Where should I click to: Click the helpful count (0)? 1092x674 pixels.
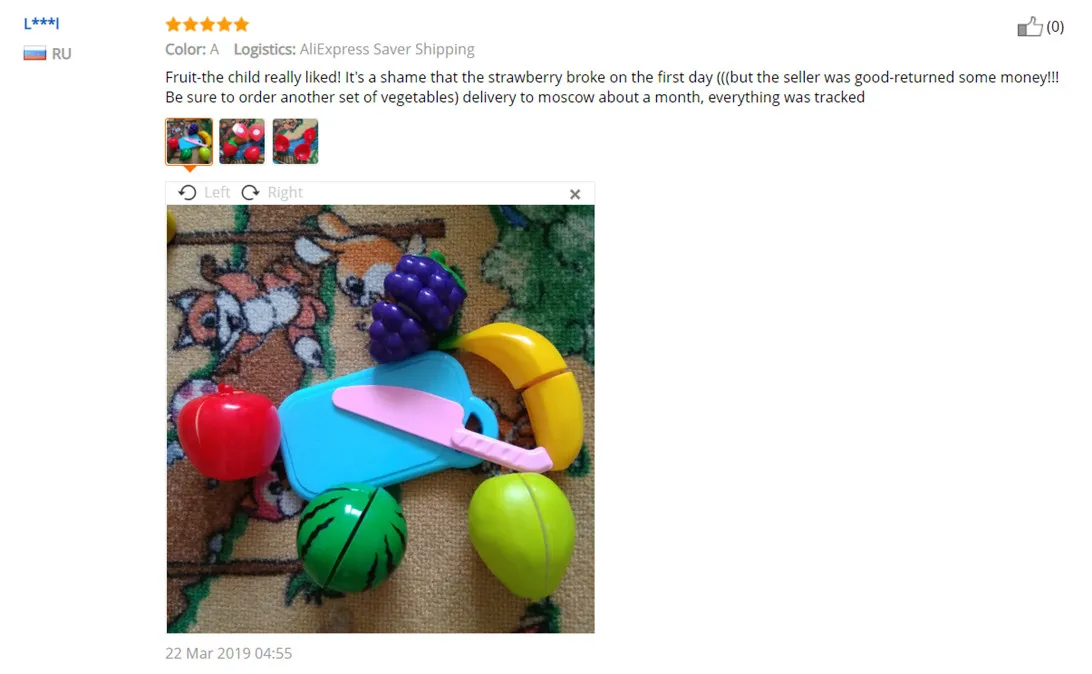1055,26
